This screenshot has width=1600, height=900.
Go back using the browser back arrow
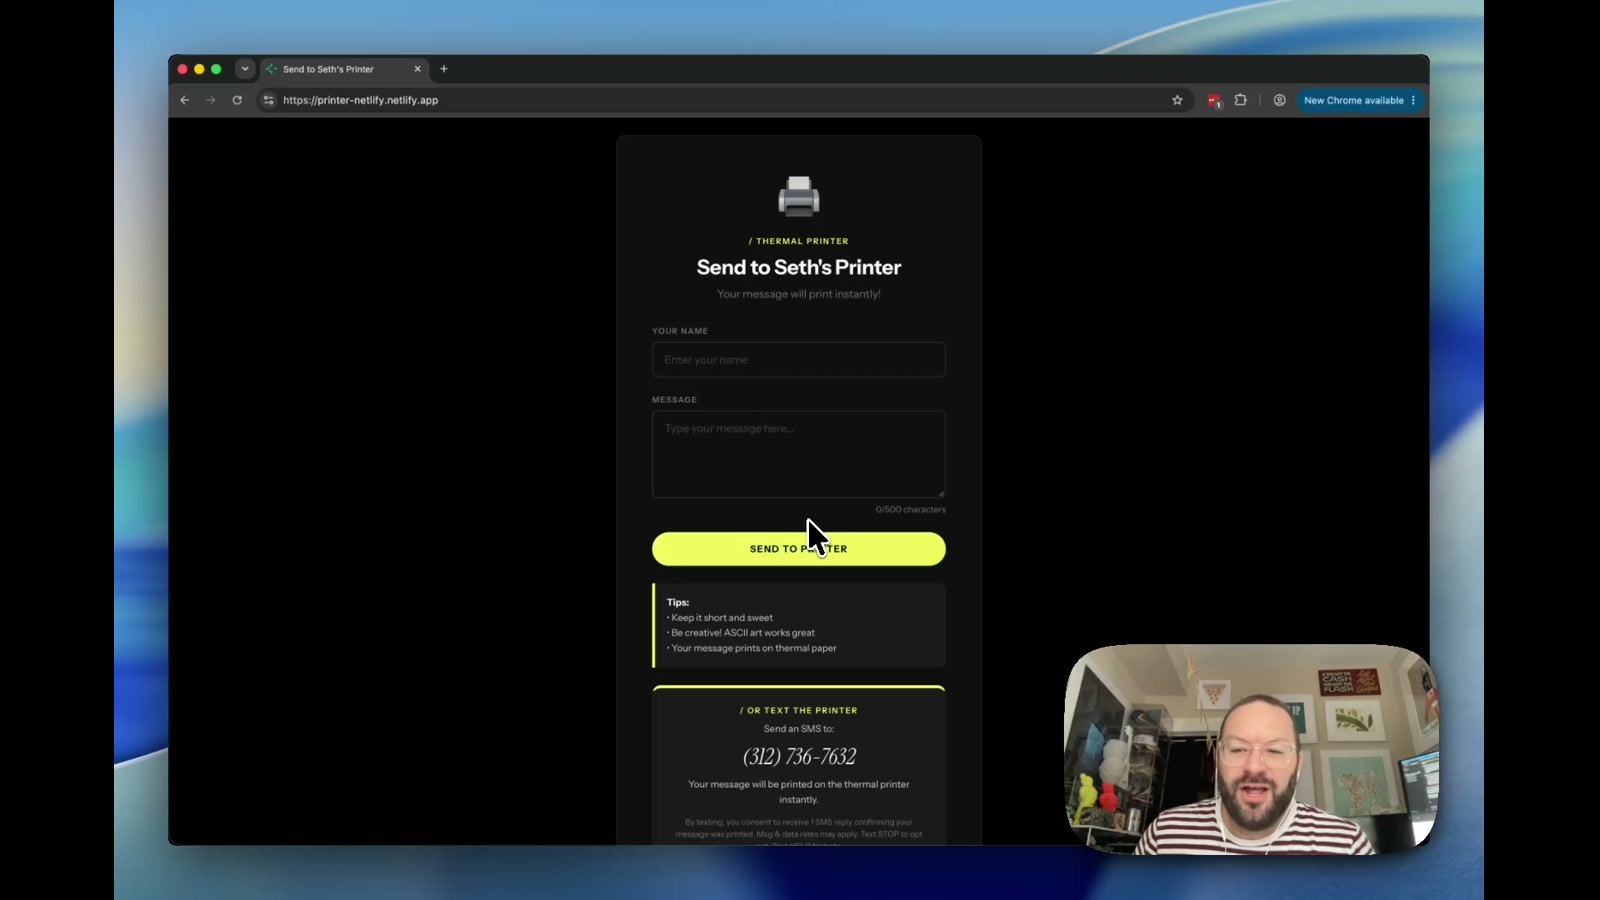185,100
